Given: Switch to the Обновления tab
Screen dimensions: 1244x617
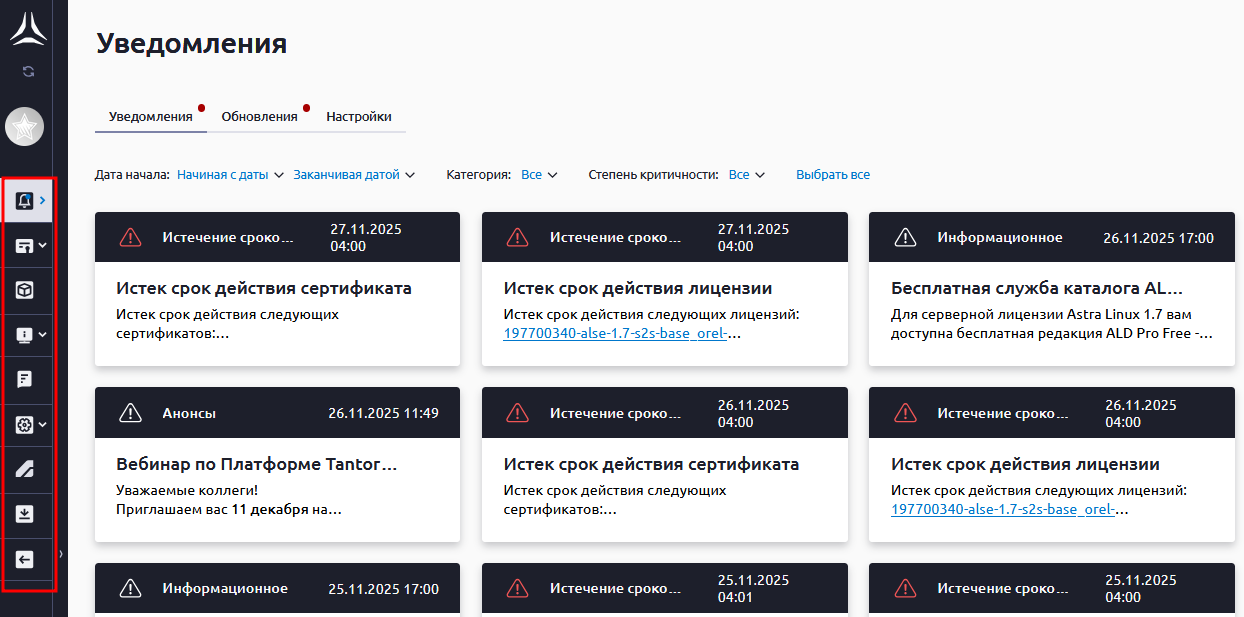Looking at the screenshot, I should tap(259, 117).
